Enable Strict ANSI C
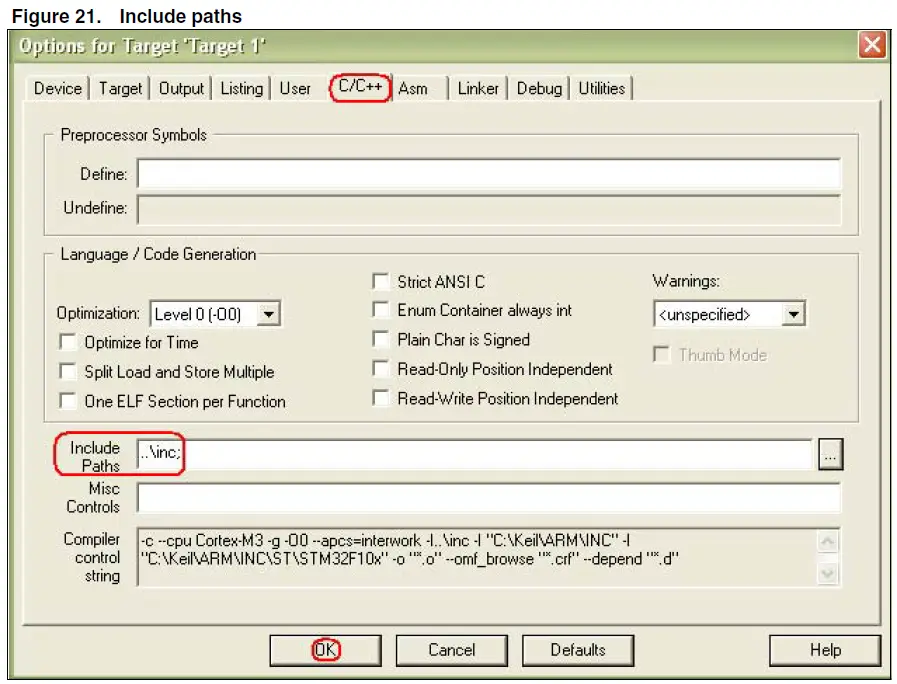The image size is (897, 684). (381, 281)
